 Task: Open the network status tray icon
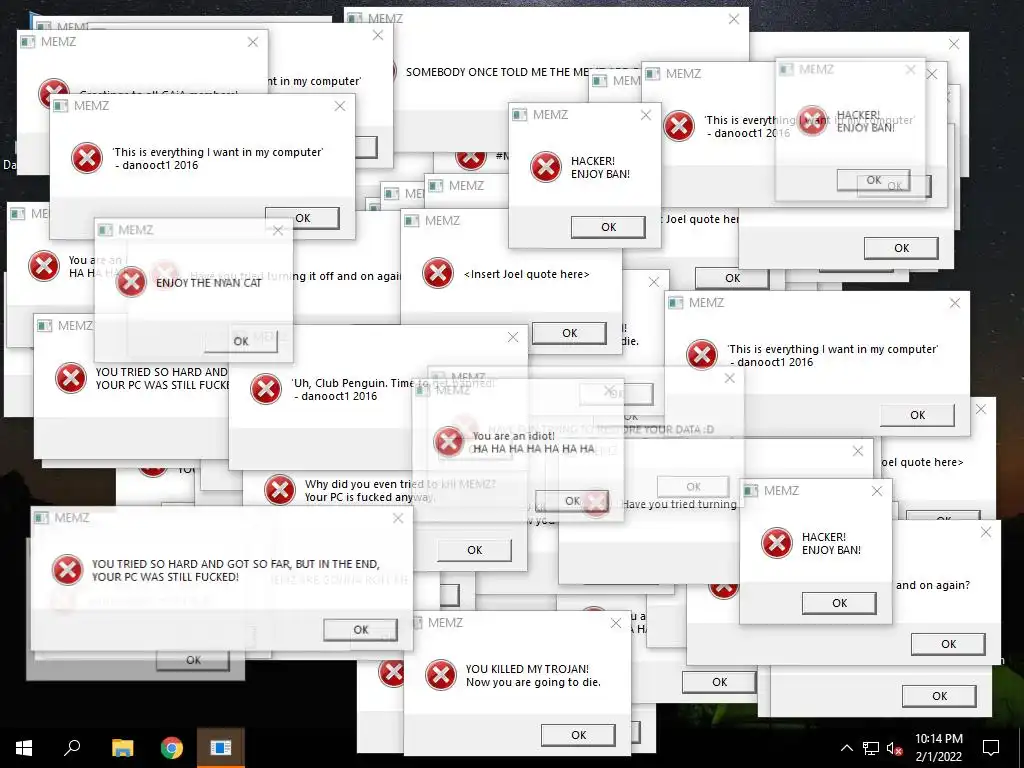871,748
